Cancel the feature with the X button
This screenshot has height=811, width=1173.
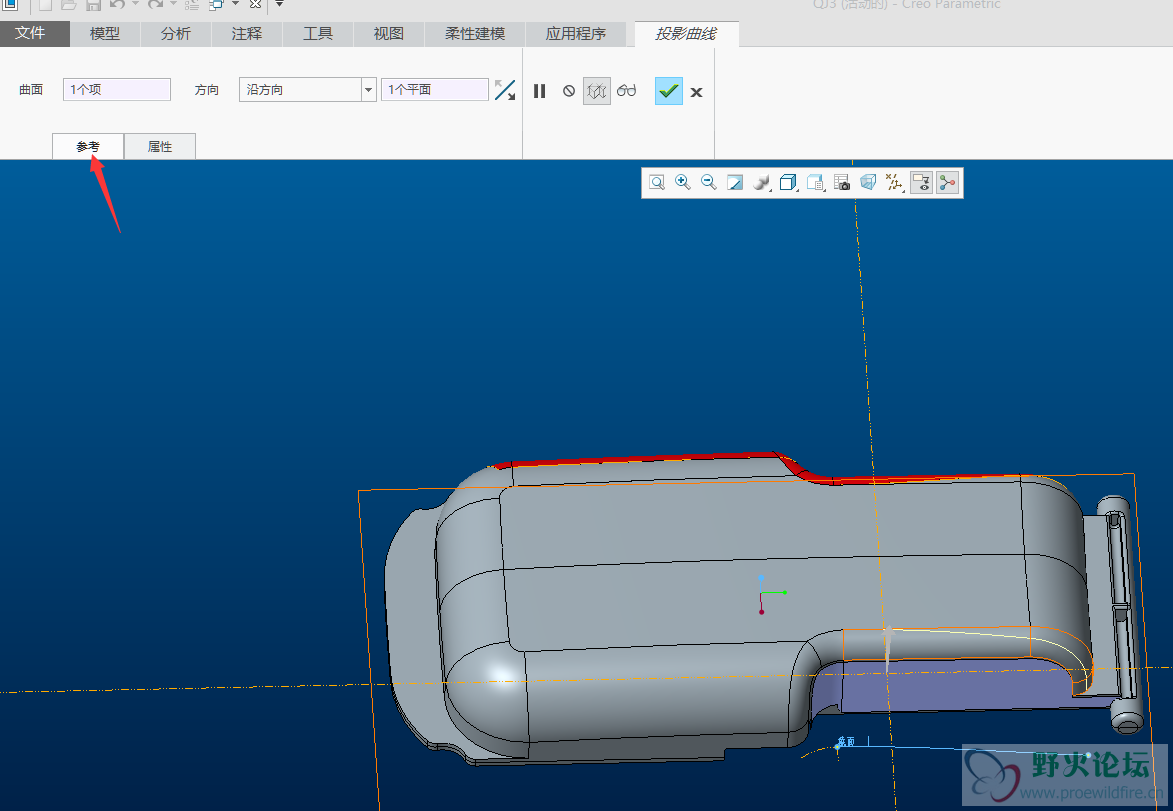(x=696, y=92)
